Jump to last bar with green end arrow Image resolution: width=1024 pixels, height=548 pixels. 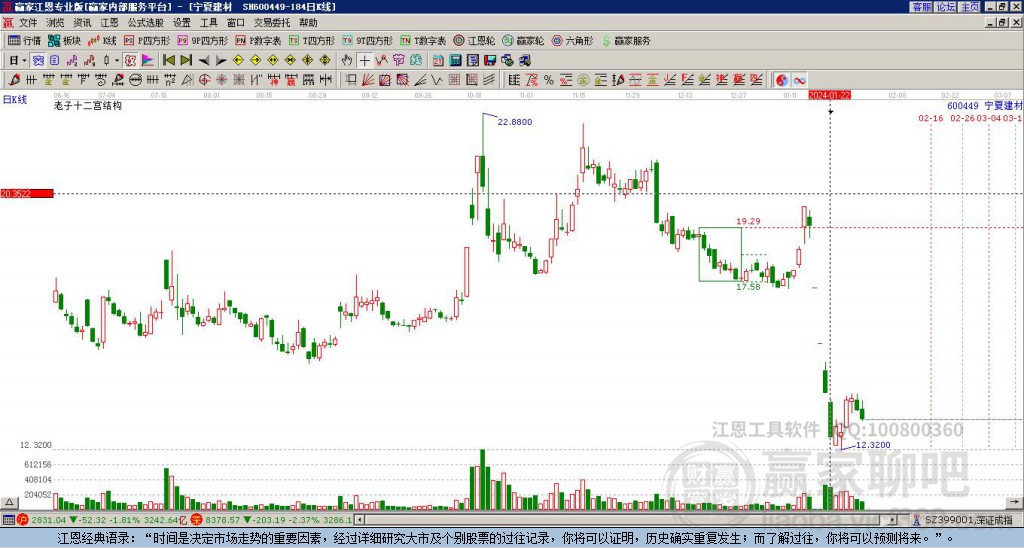[x=186, y=61]
